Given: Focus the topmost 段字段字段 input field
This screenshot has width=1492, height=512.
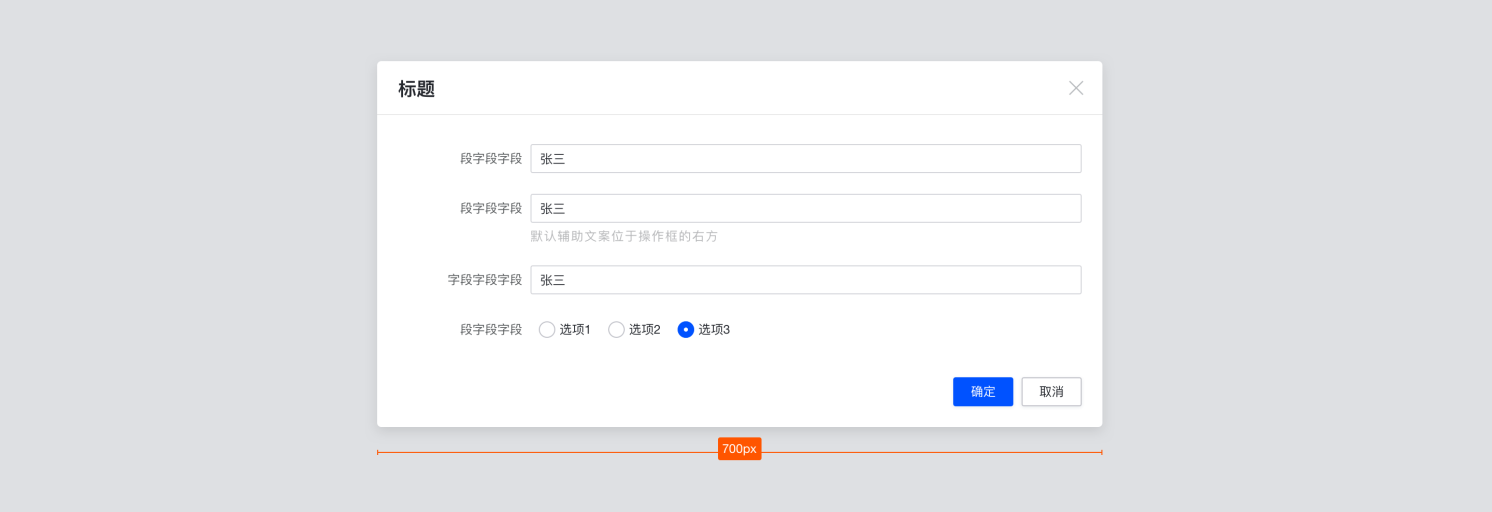Looking at the screenshot, I should tap(806, 159).
